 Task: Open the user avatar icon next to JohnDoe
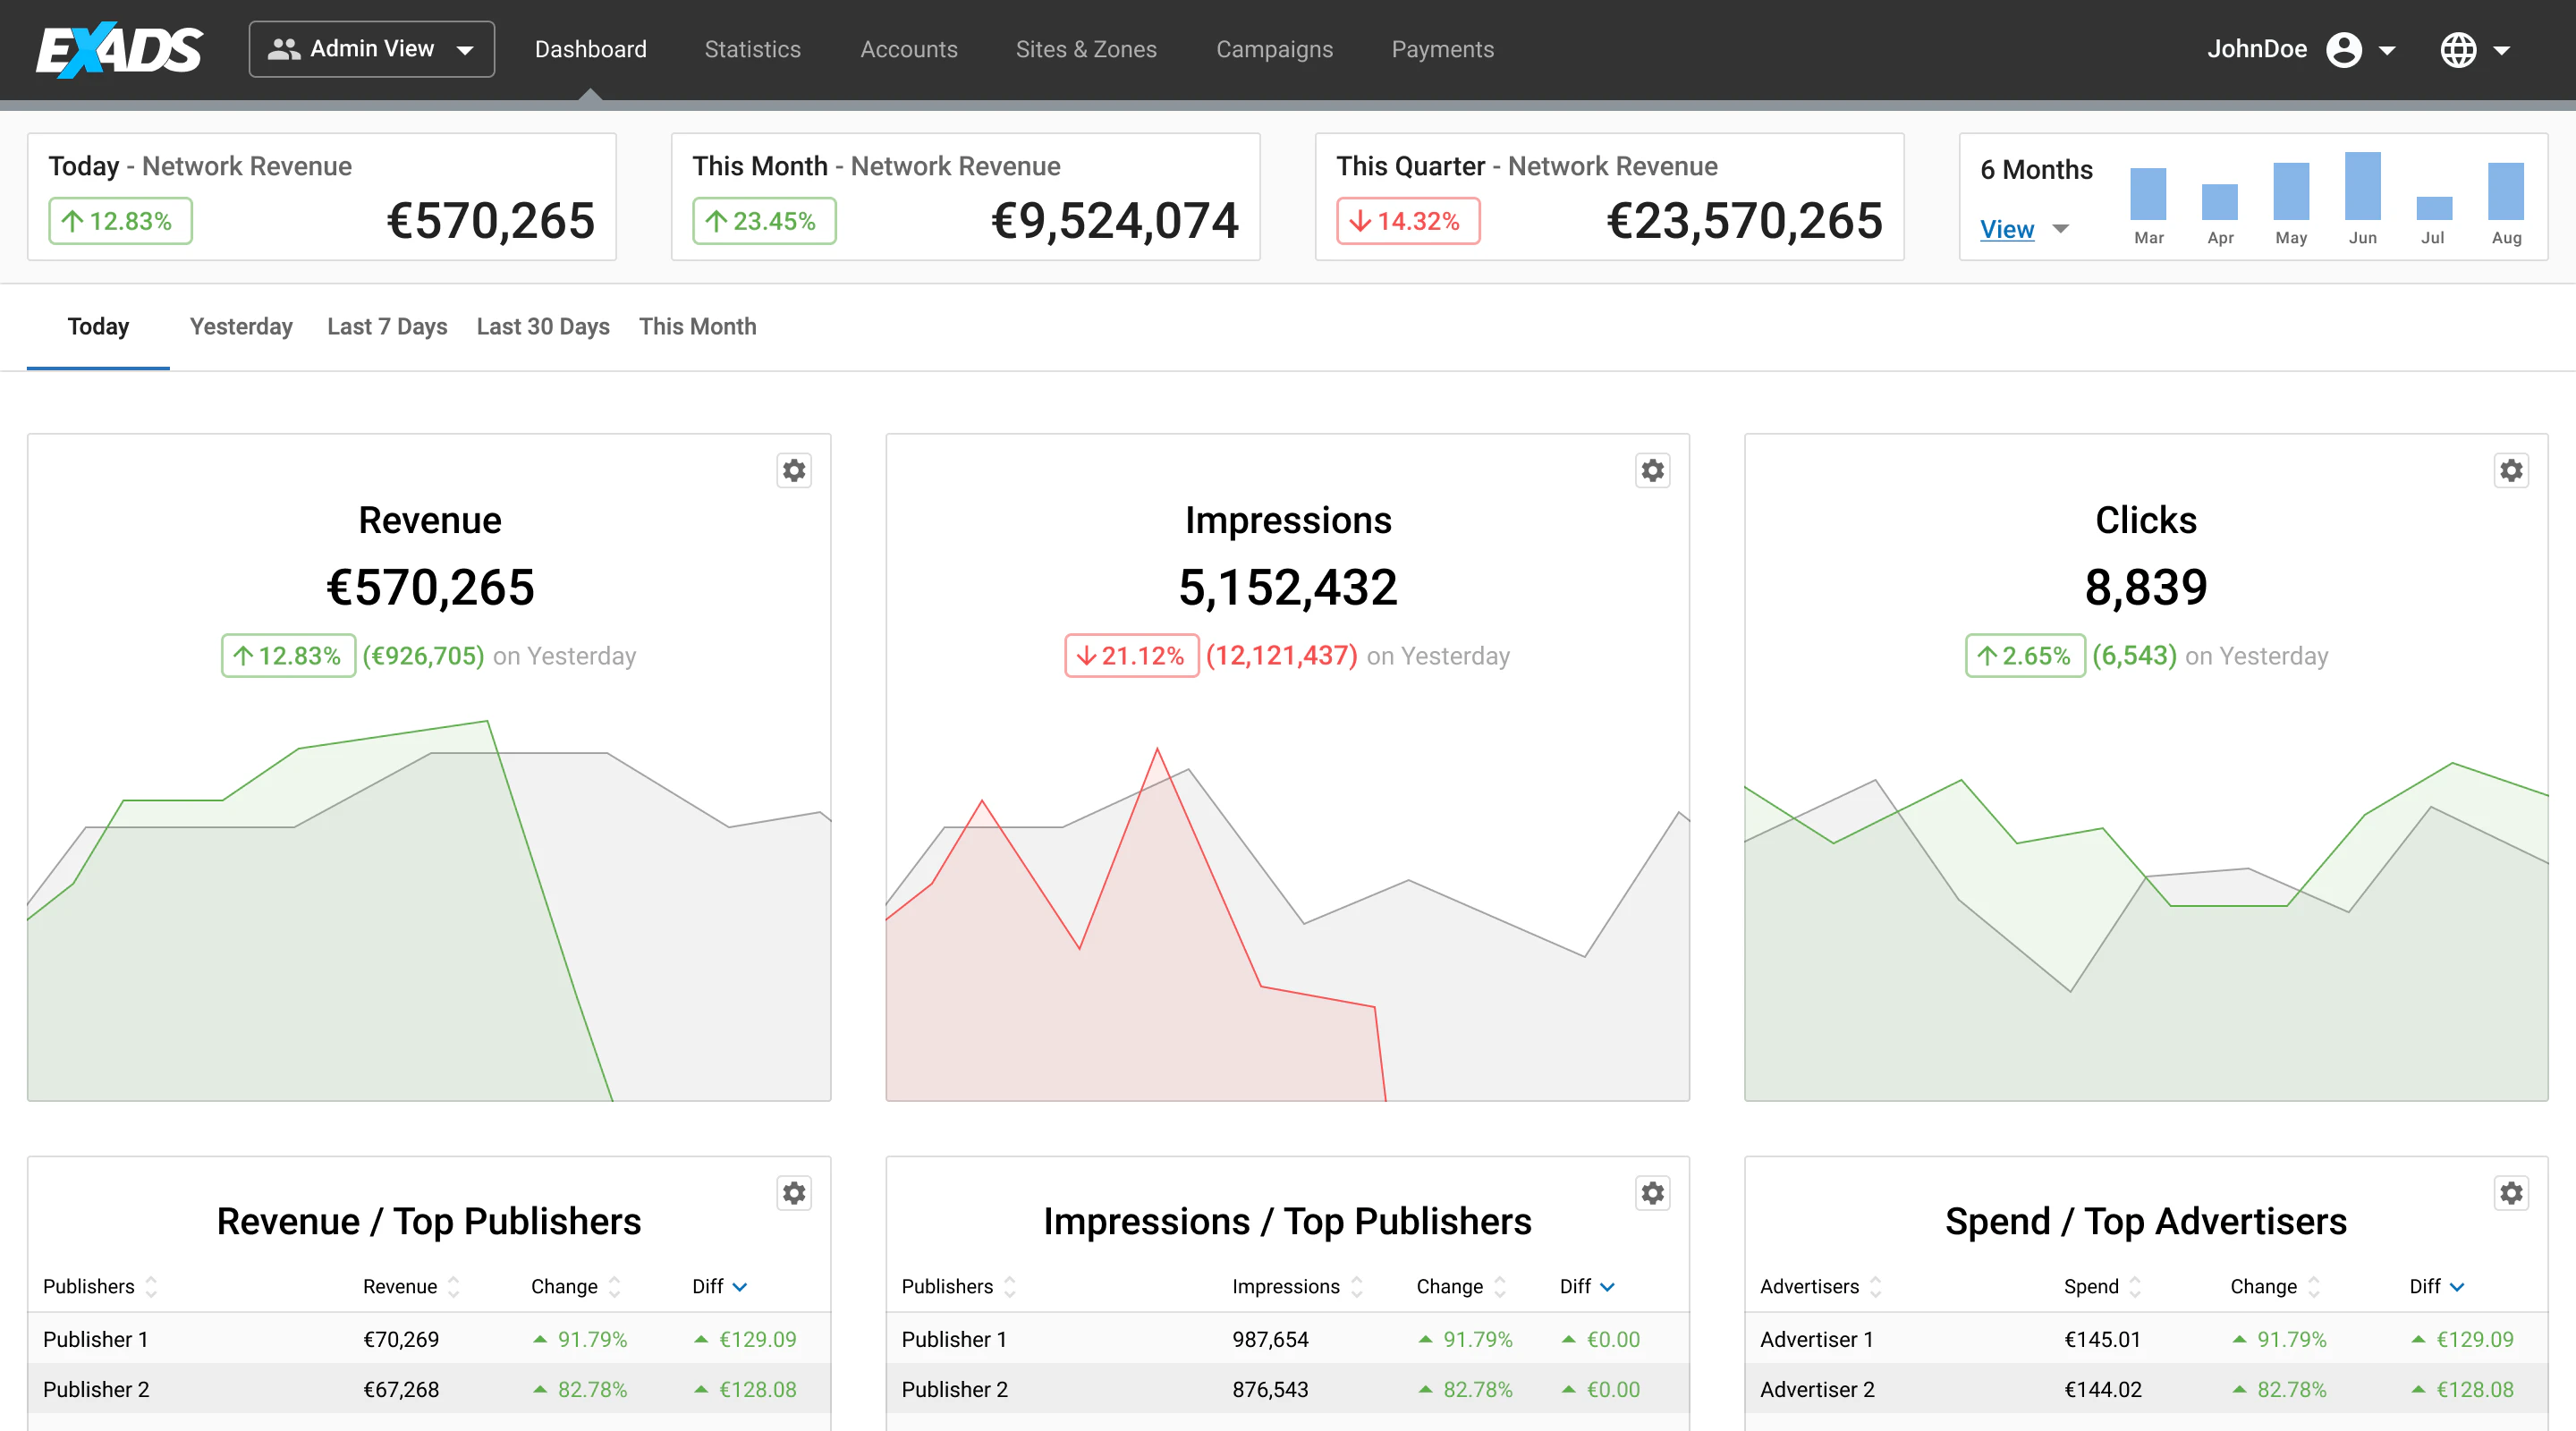point(2345,49)
